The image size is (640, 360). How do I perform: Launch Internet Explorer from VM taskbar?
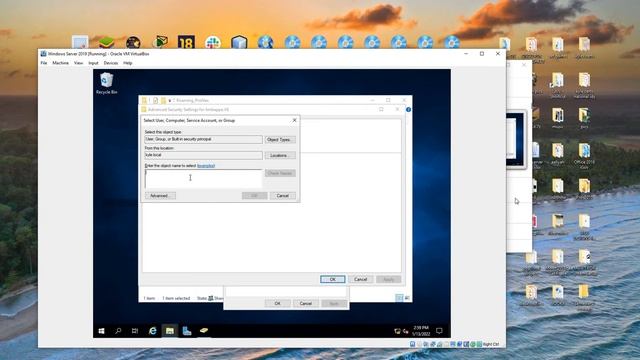153,331
